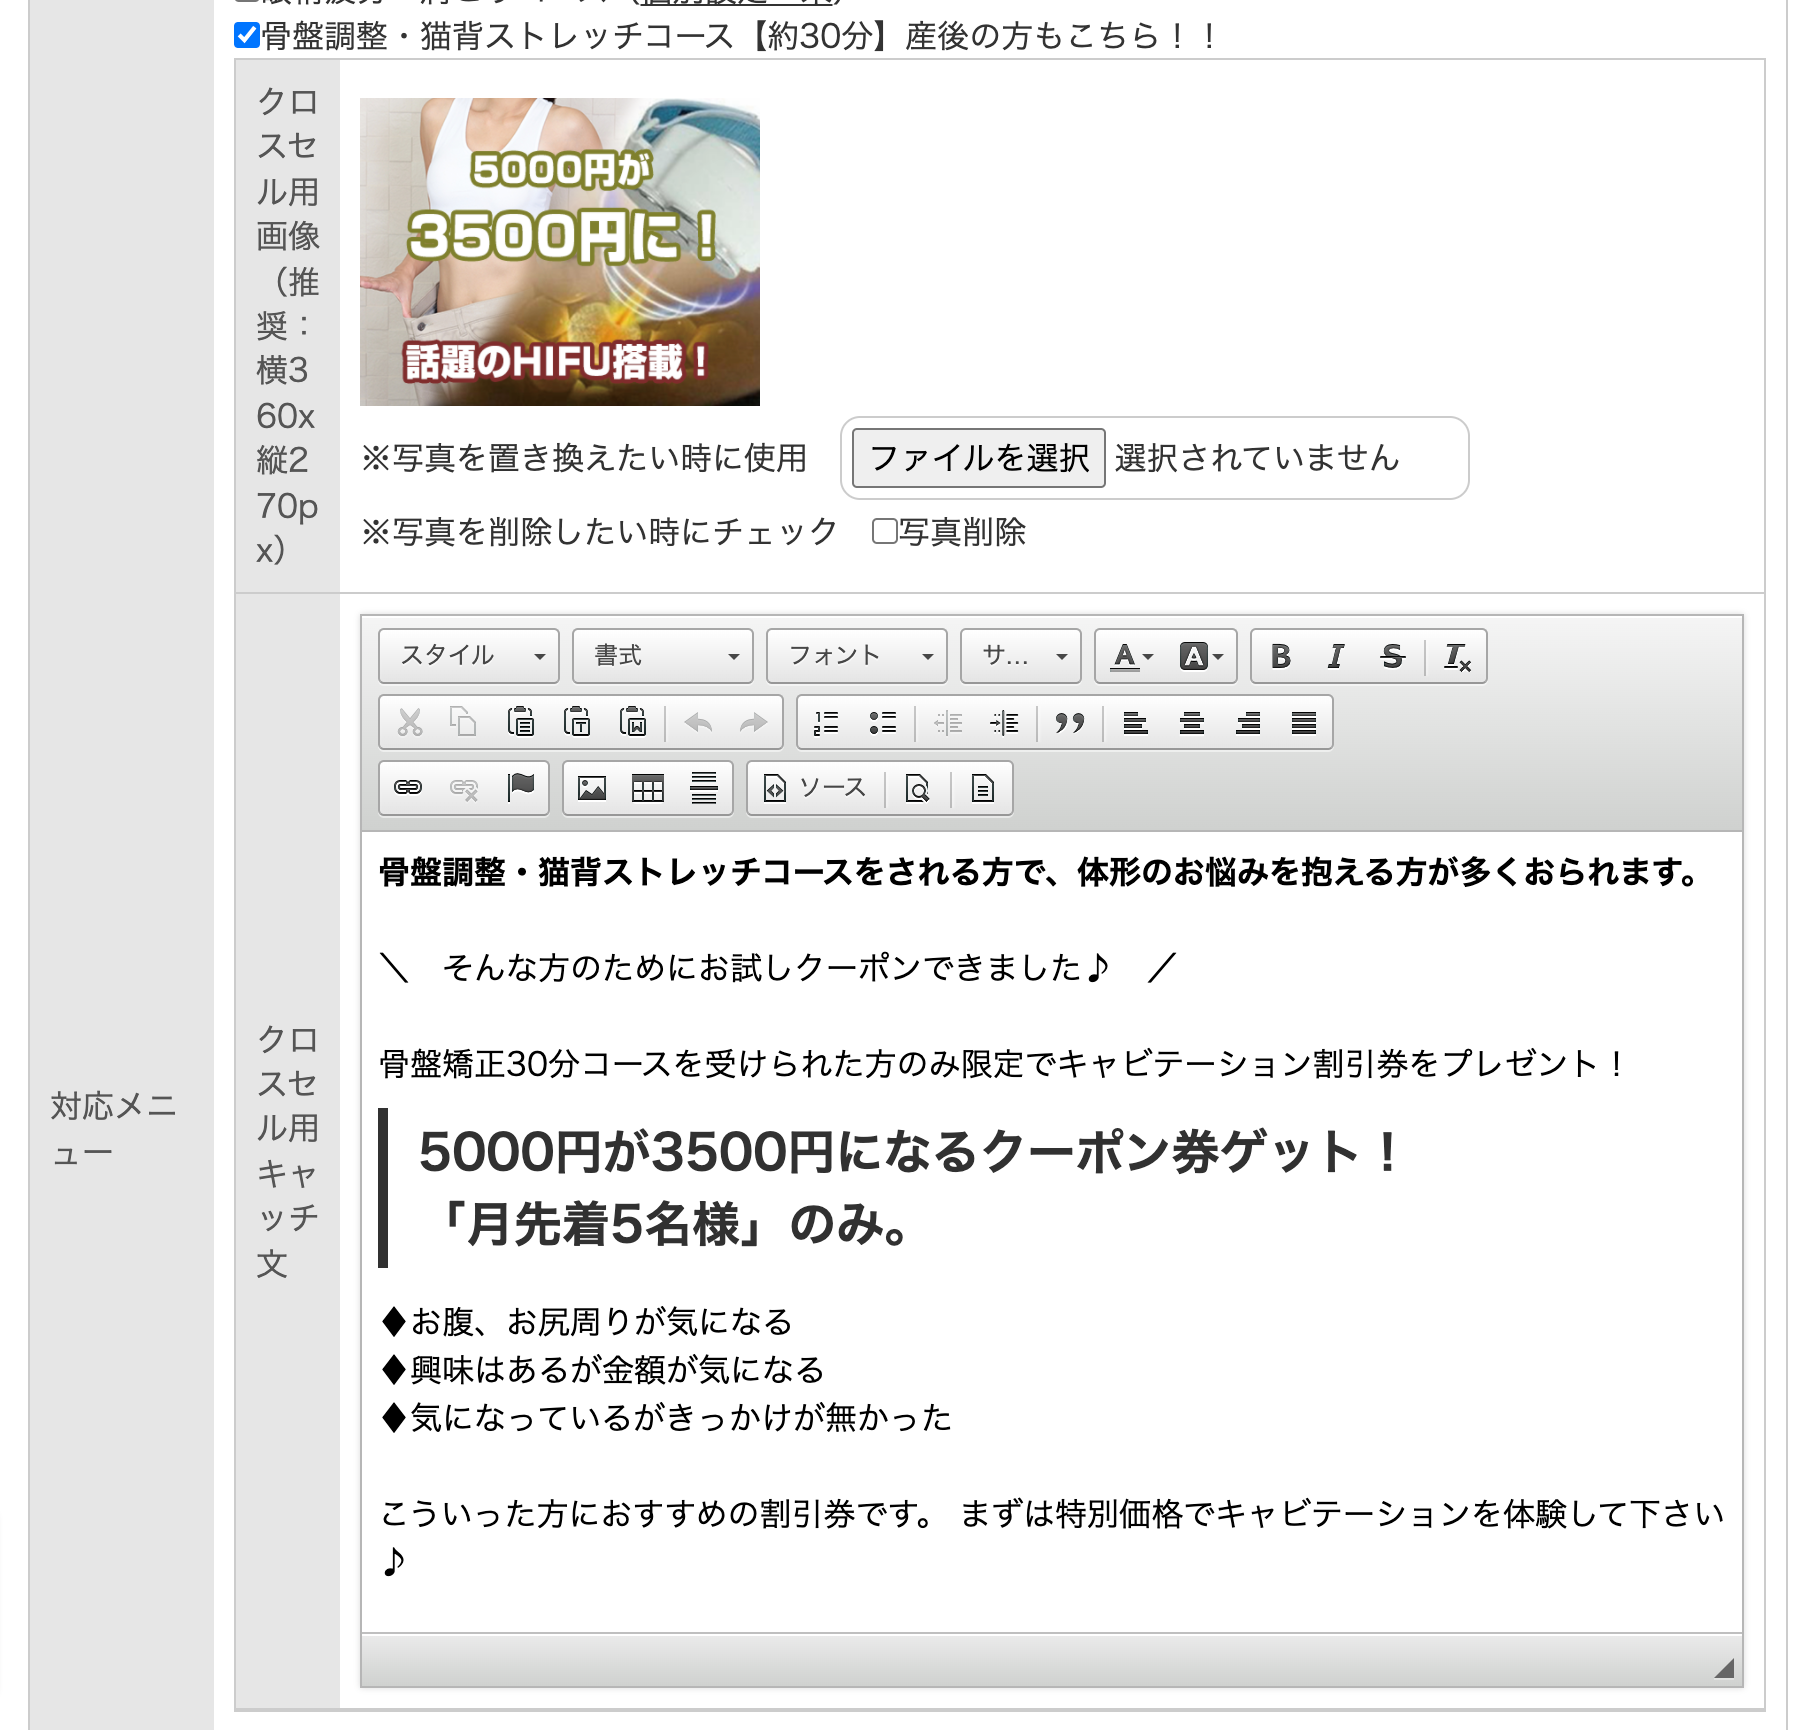Align text right
Viewport: 1810px width, 1730px height.
point(1247,722)
